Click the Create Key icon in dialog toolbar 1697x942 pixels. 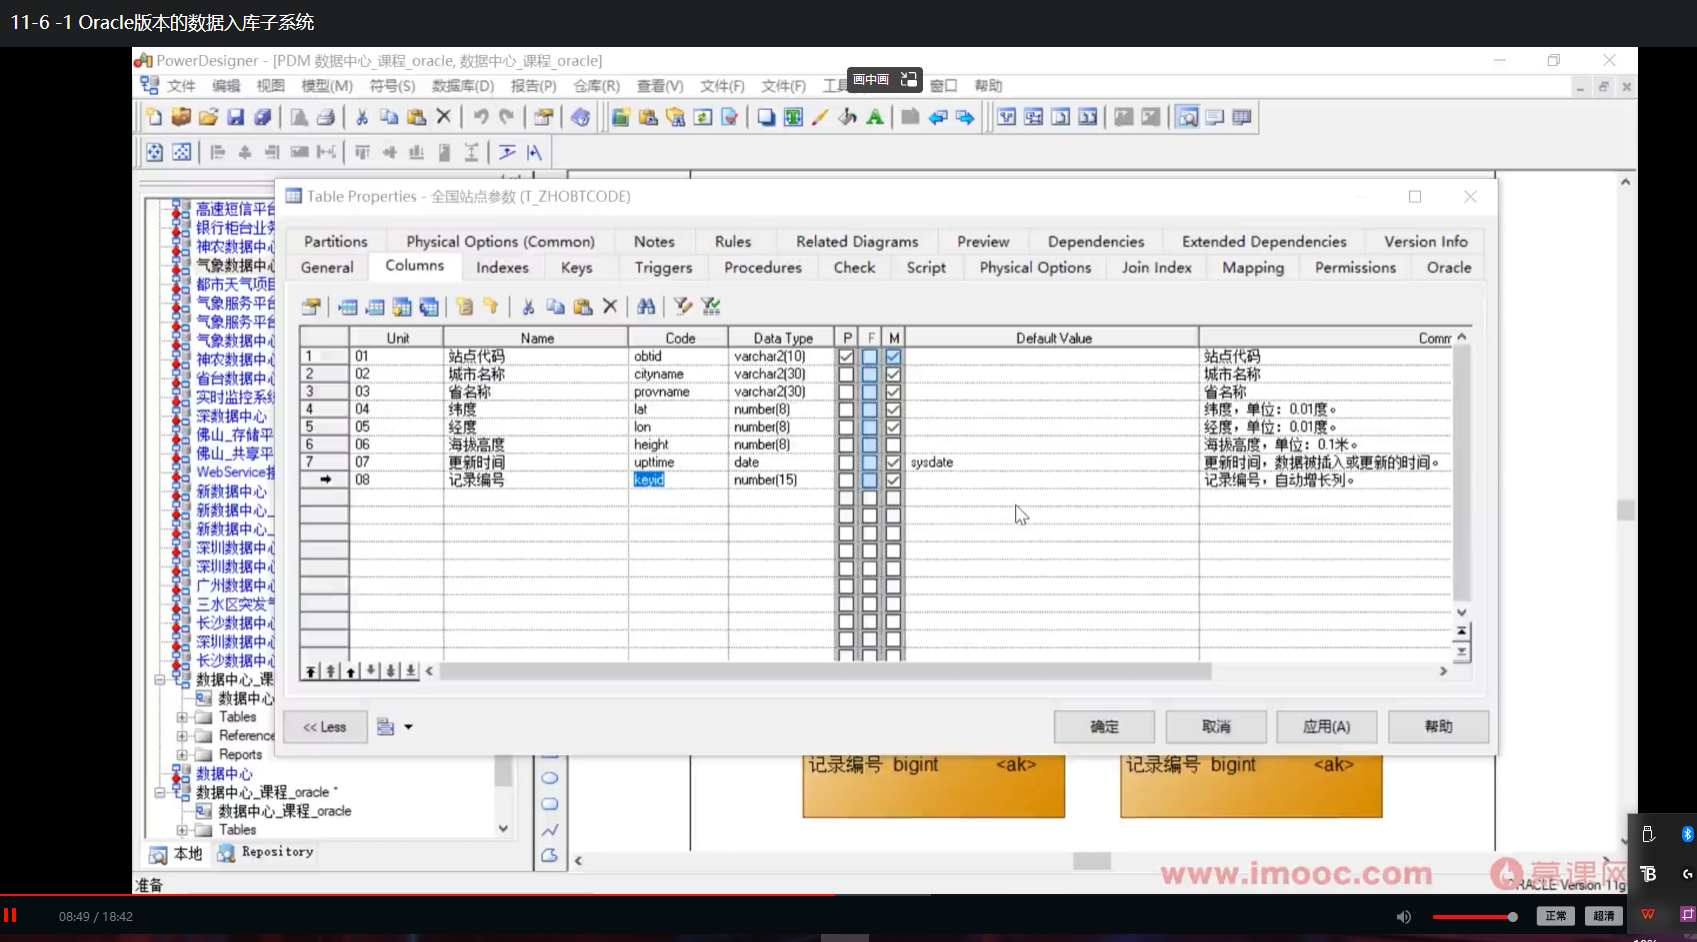coord(491,306)
